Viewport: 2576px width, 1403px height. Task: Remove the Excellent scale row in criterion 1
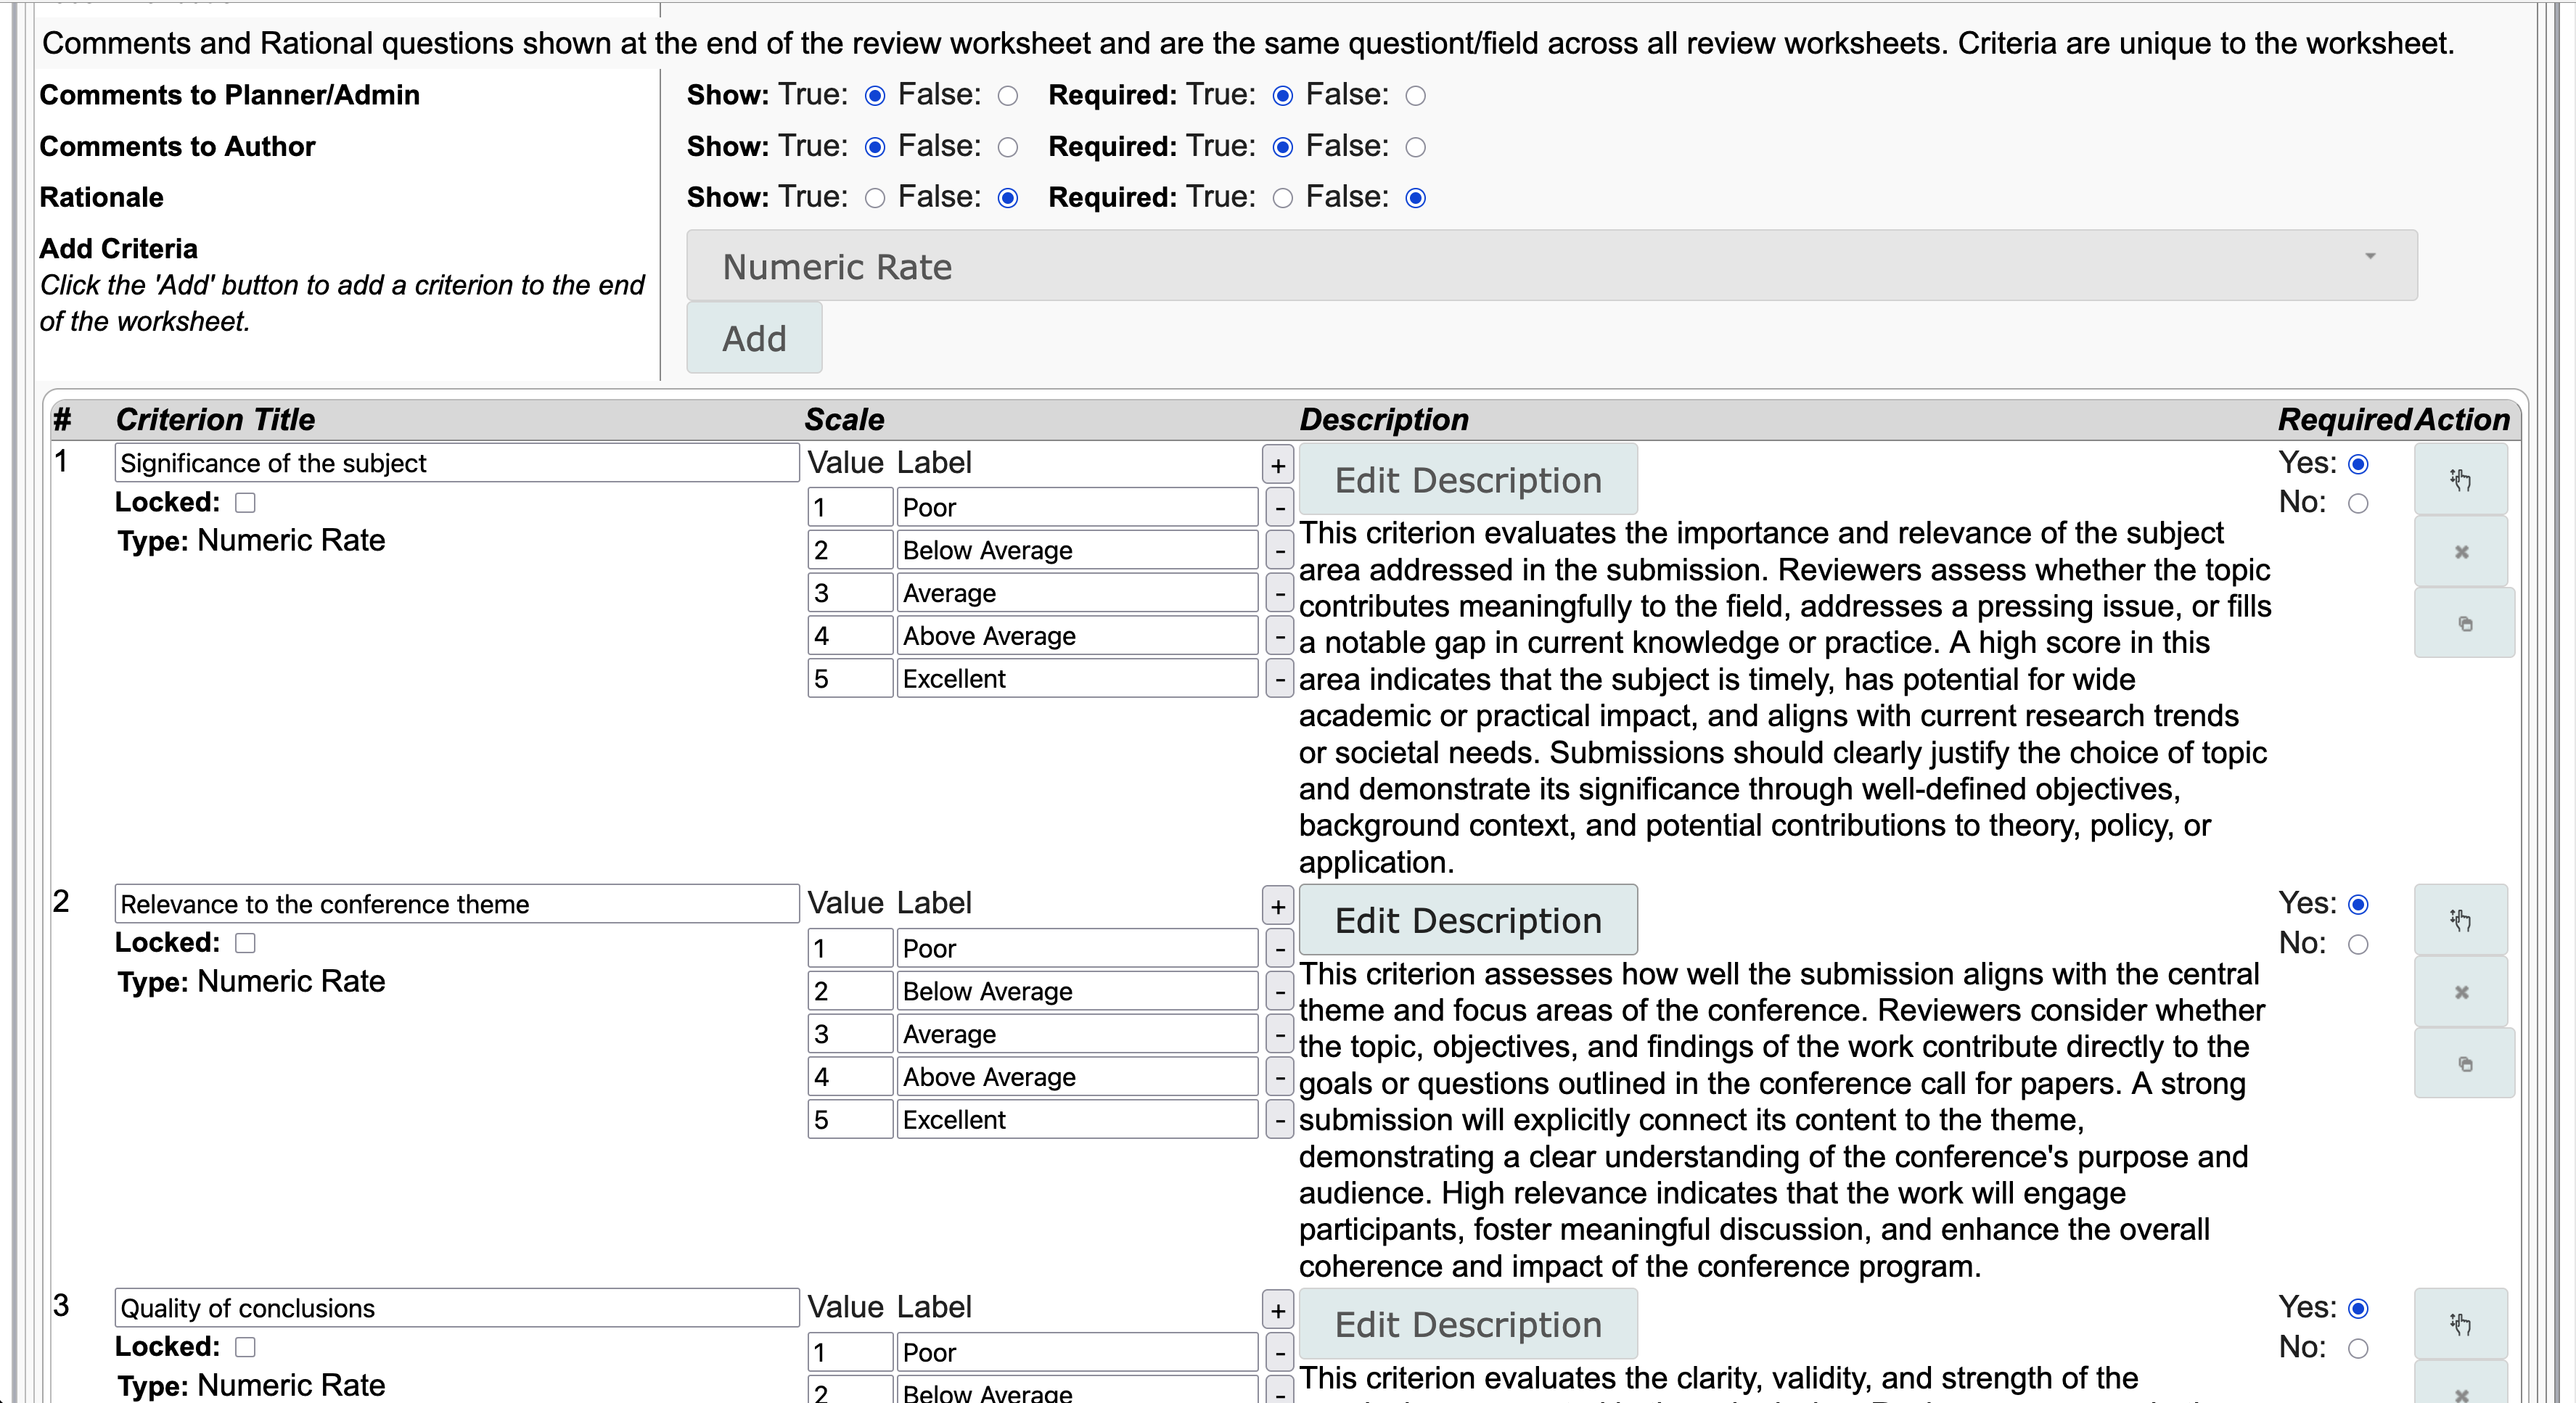coord(1279,679)
